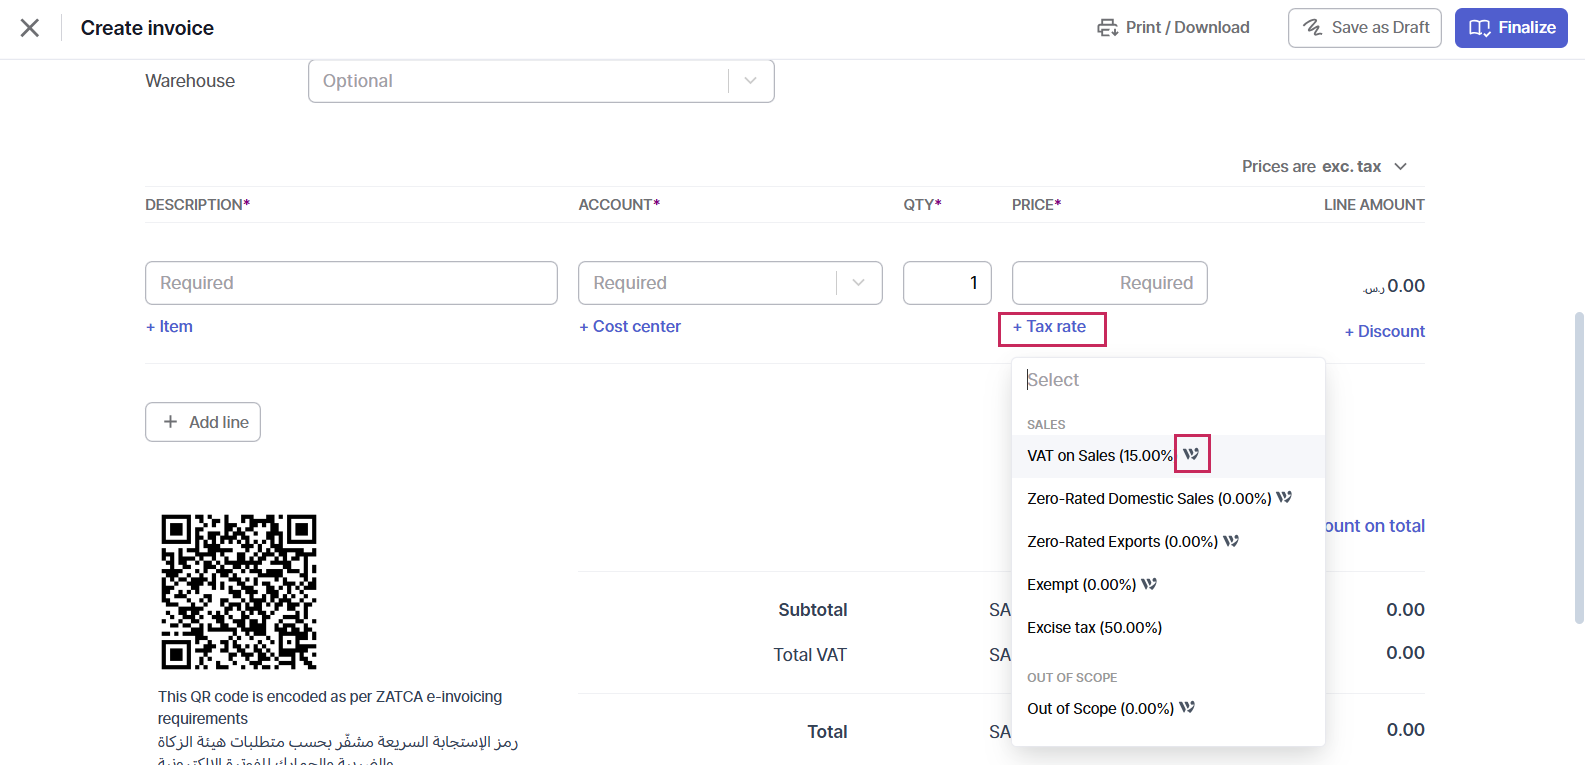
Task: Click the badge icon beside Exempt (0.00%)
Action: pos(1149,584)
